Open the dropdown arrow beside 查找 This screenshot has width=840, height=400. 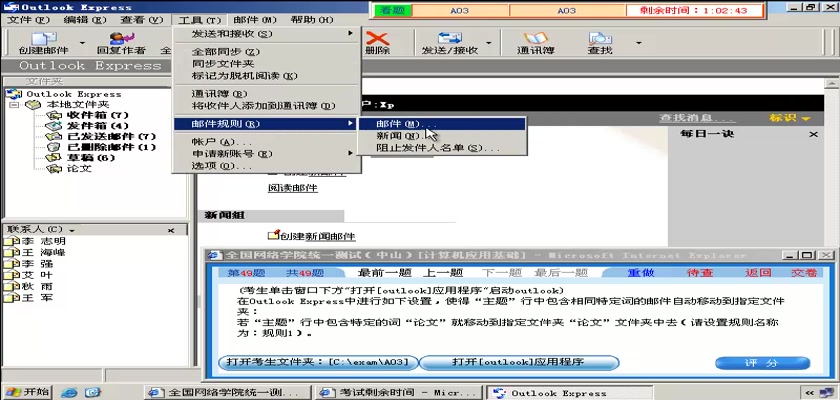[638, 43]
